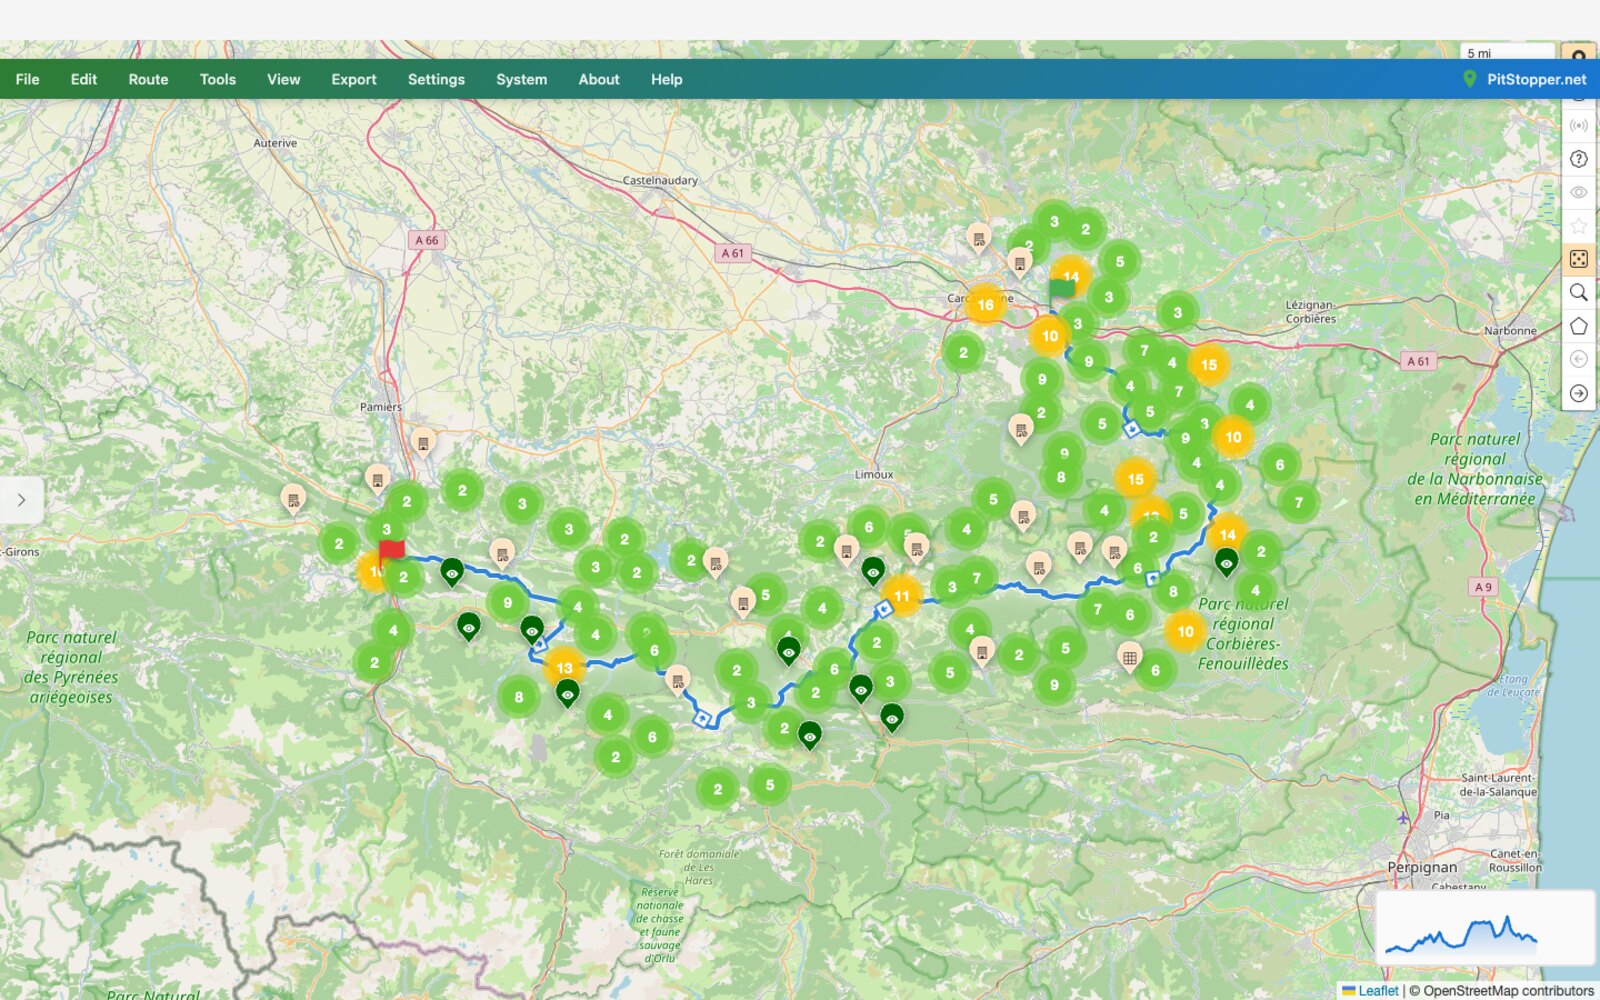The height and width of the screenshot is (1000, 1600).
Task: Toggle the eye visibility icon in toolbar
Action: (1578, 192)
